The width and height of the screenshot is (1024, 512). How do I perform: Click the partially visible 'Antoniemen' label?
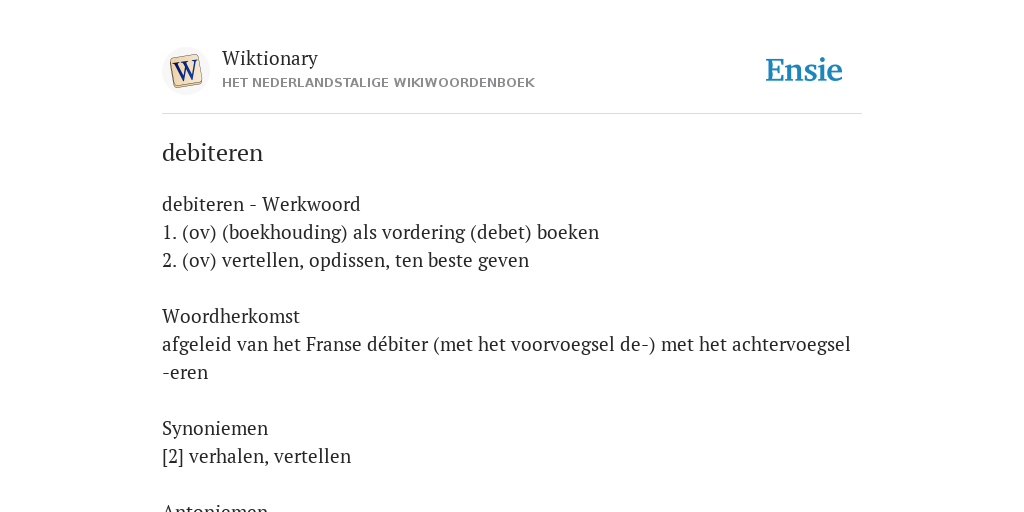coord(215,507)
